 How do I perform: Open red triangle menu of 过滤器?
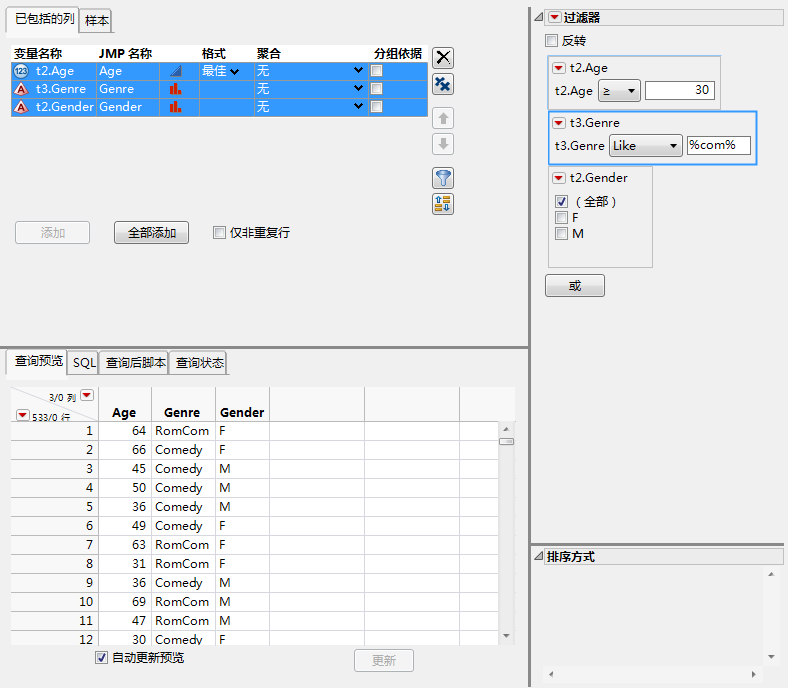[x=554, y=18]
